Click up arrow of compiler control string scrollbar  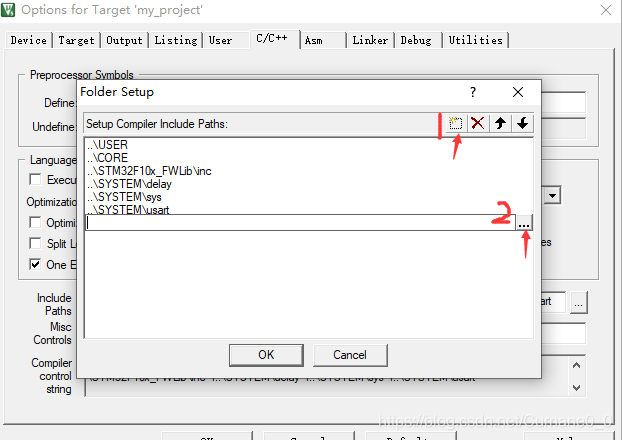point(576,365)
